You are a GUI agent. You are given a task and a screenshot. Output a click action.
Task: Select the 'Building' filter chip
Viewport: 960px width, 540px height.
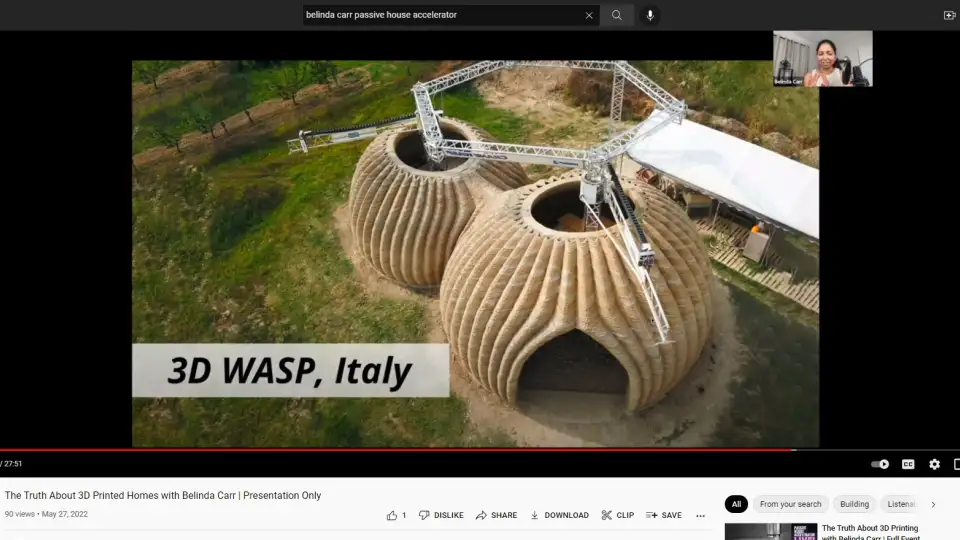854,504
